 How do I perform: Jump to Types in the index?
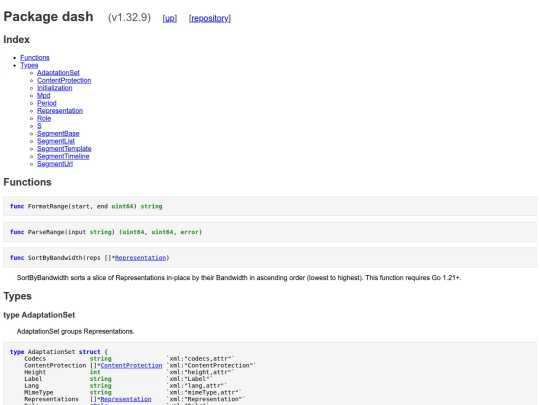click(29, 65)
